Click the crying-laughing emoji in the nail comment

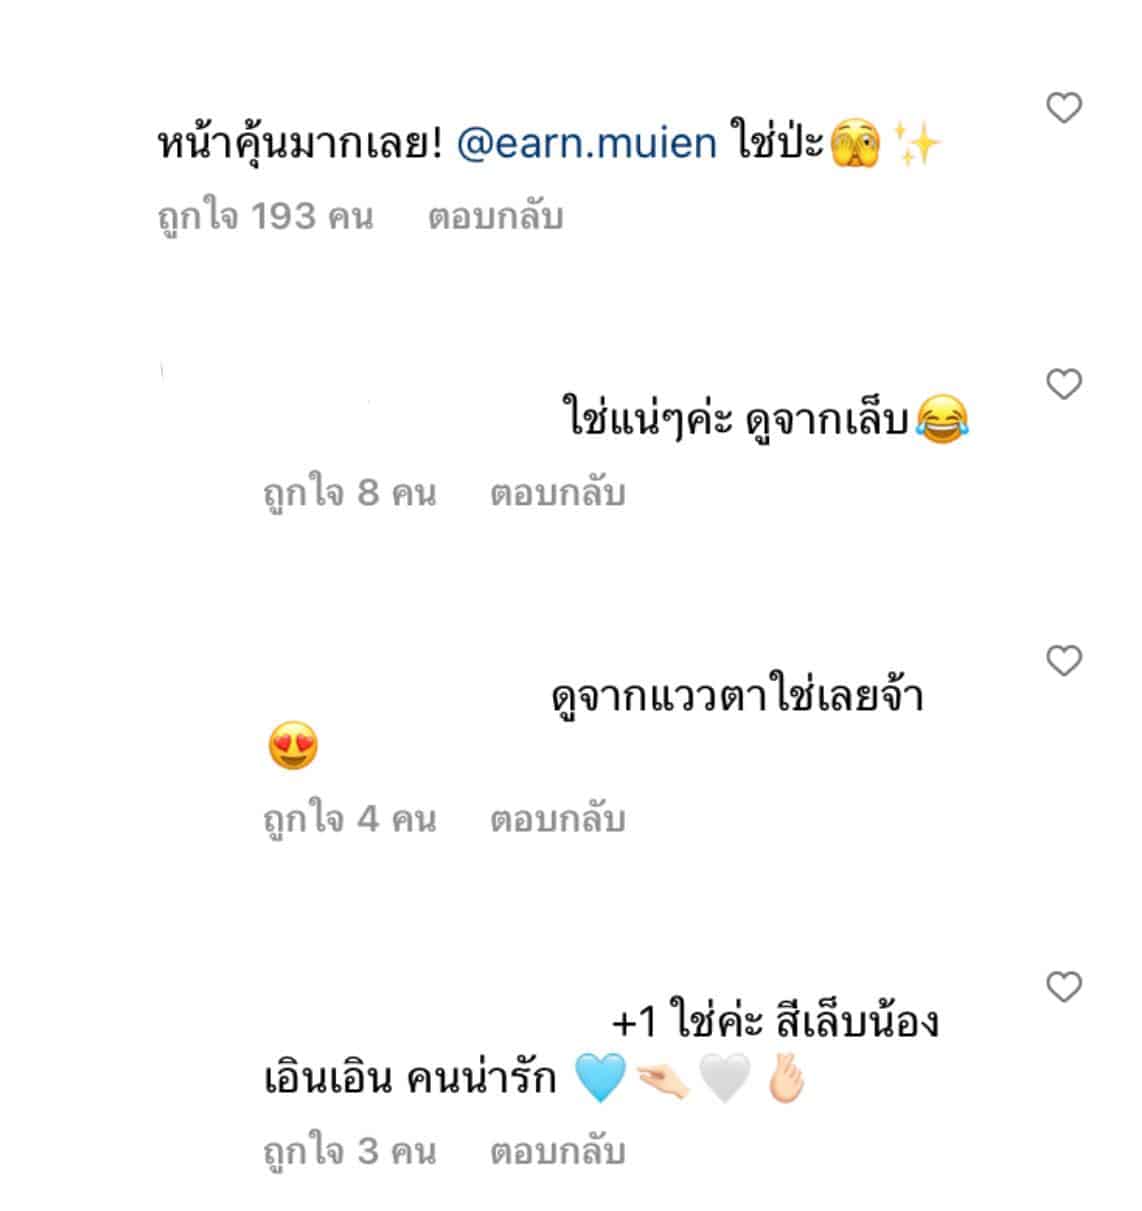pos(940,421)
